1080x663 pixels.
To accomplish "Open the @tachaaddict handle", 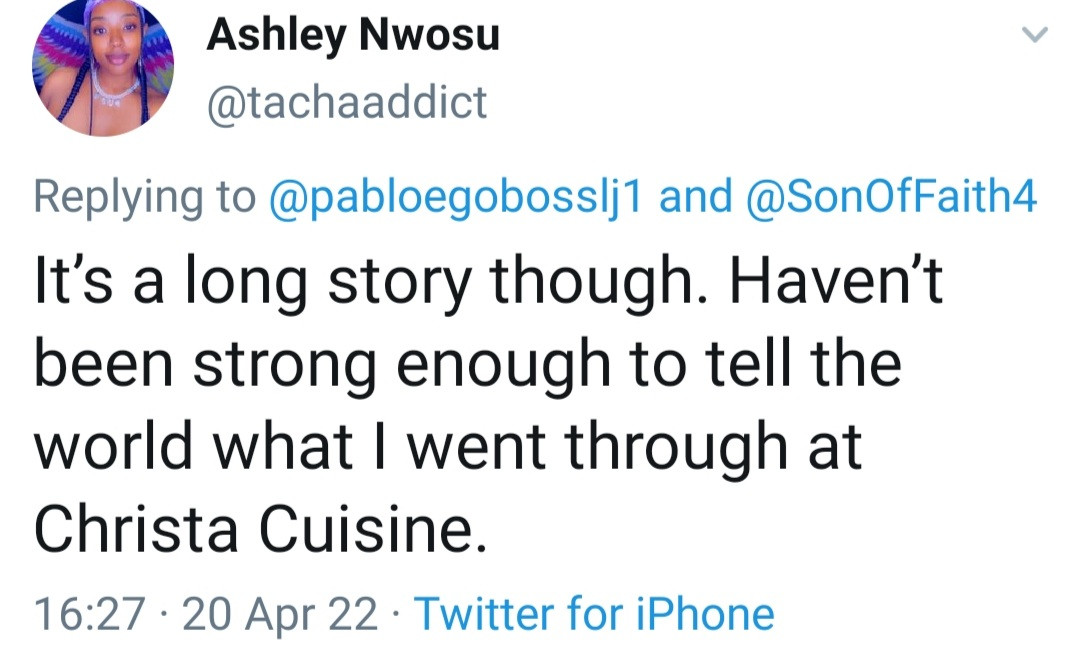I will [346, 103].
